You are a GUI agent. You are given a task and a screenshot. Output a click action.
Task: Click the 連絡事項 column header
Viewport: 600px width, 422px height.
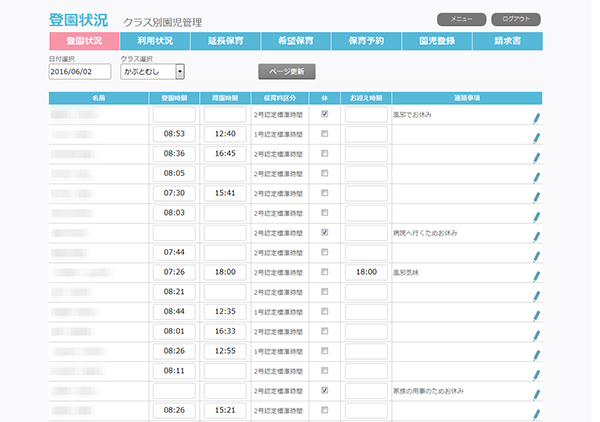pyautogui.click(x=467, y=98)
